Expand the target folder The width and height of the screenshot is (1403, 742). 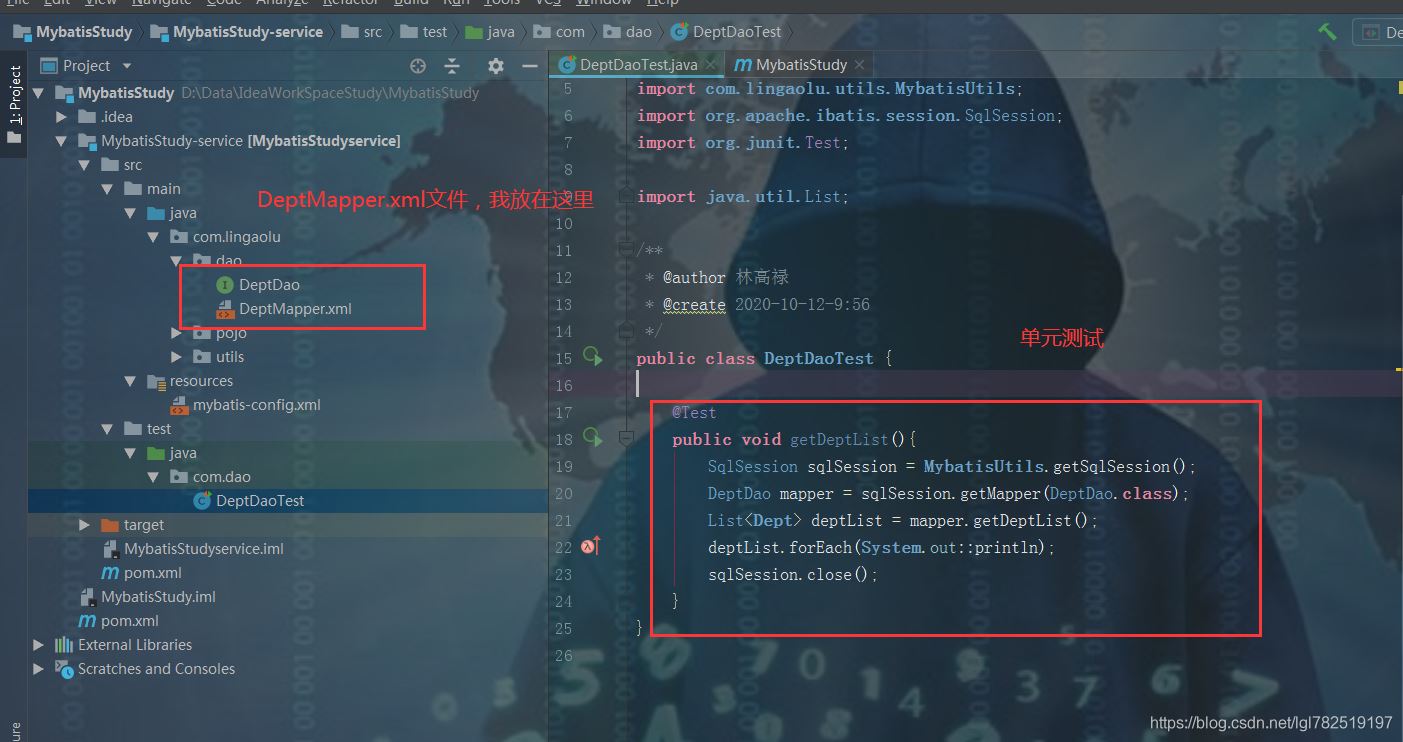click(x=84, y=524)
